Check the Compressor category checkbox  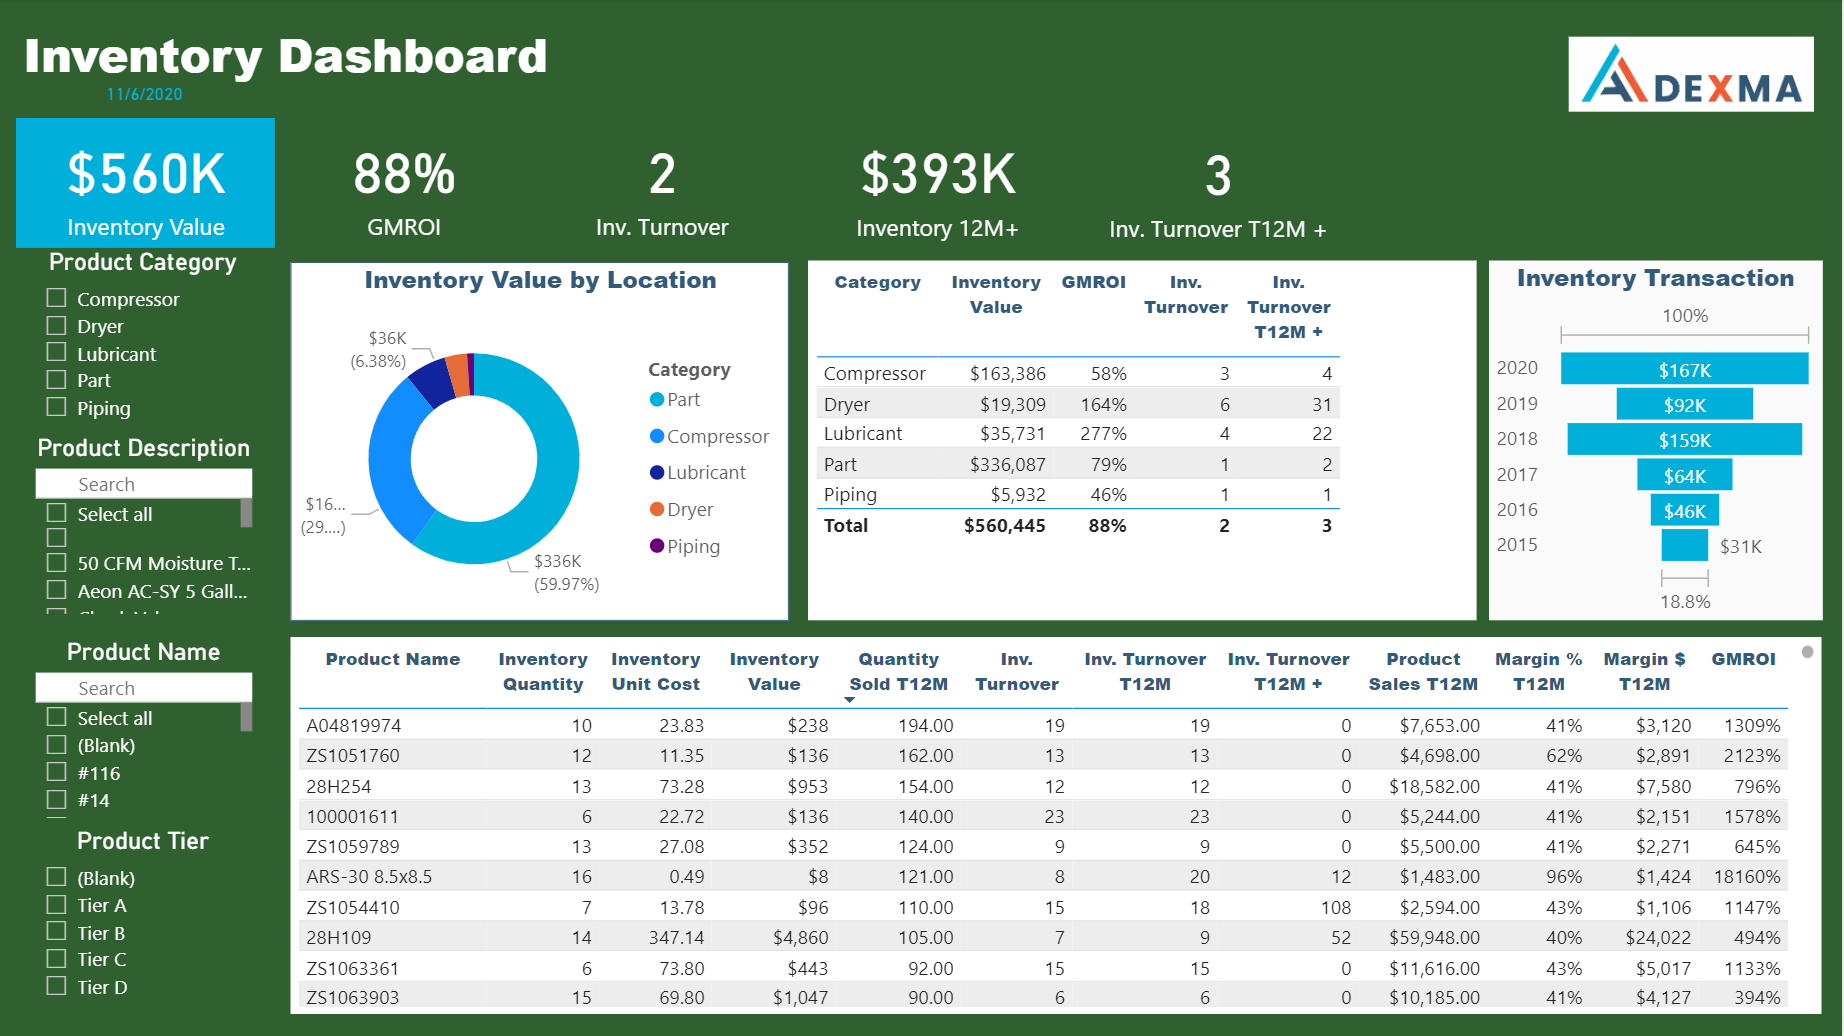[x=56, y=297]
